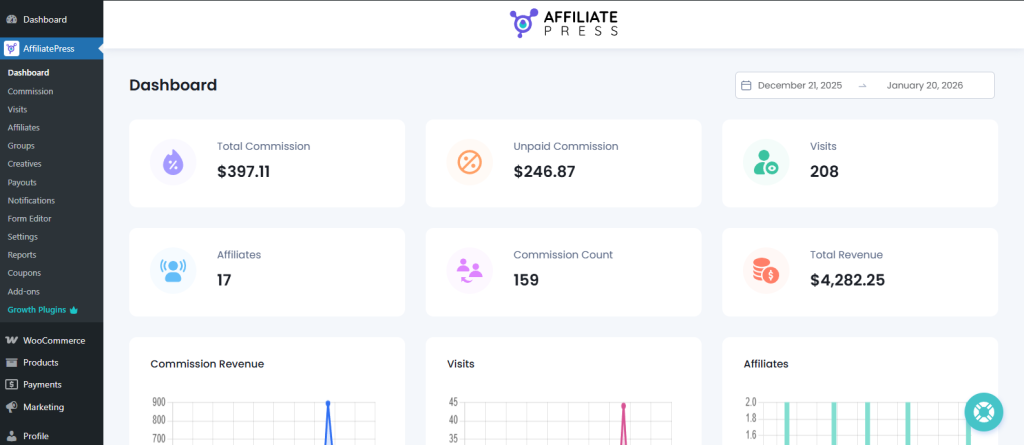Open the Add-ons submenu page

pos(24,291)
